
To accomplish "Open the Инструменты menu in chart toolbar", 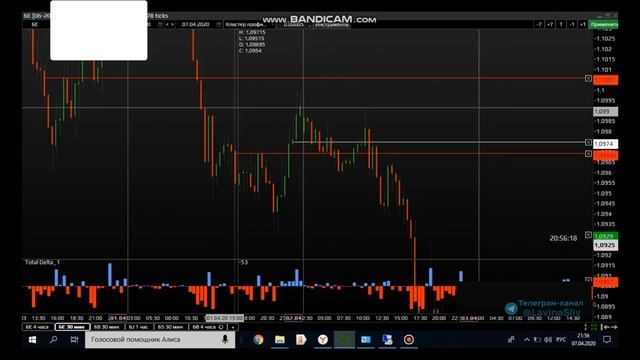I will tap(332, 24).
